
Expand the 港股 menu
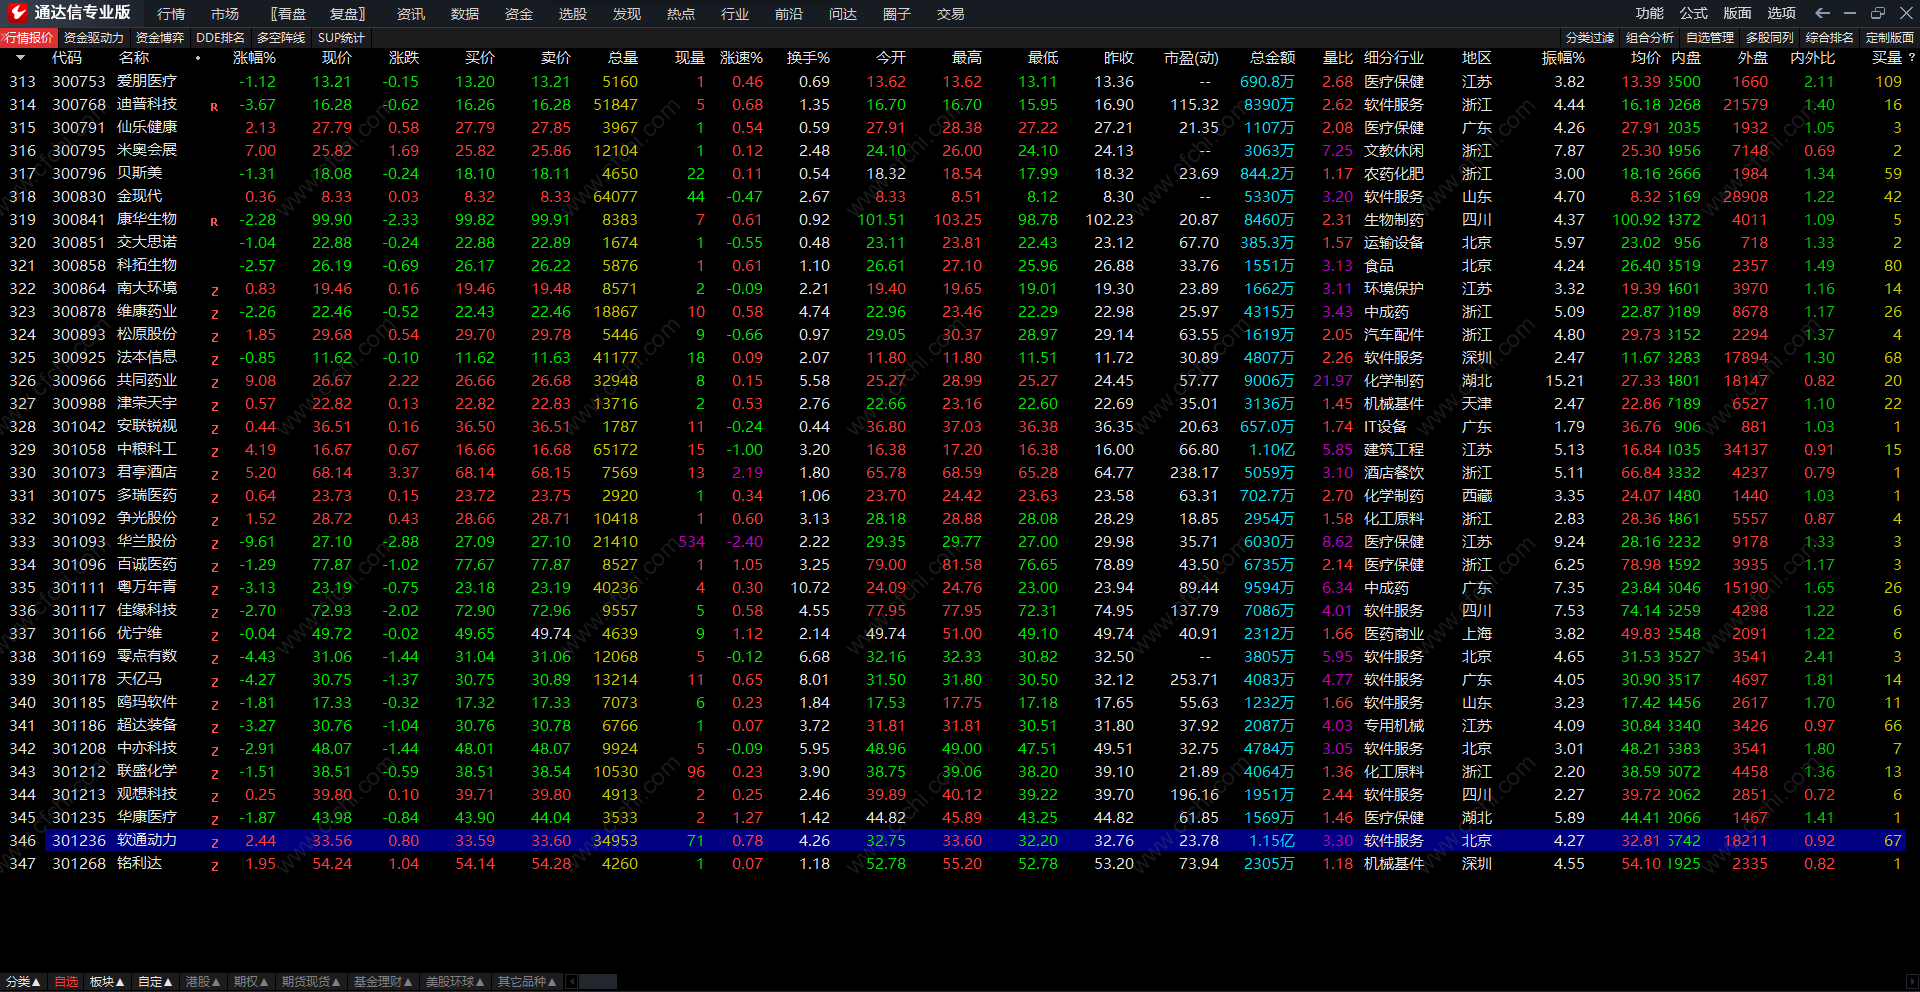tap(203, 982)
